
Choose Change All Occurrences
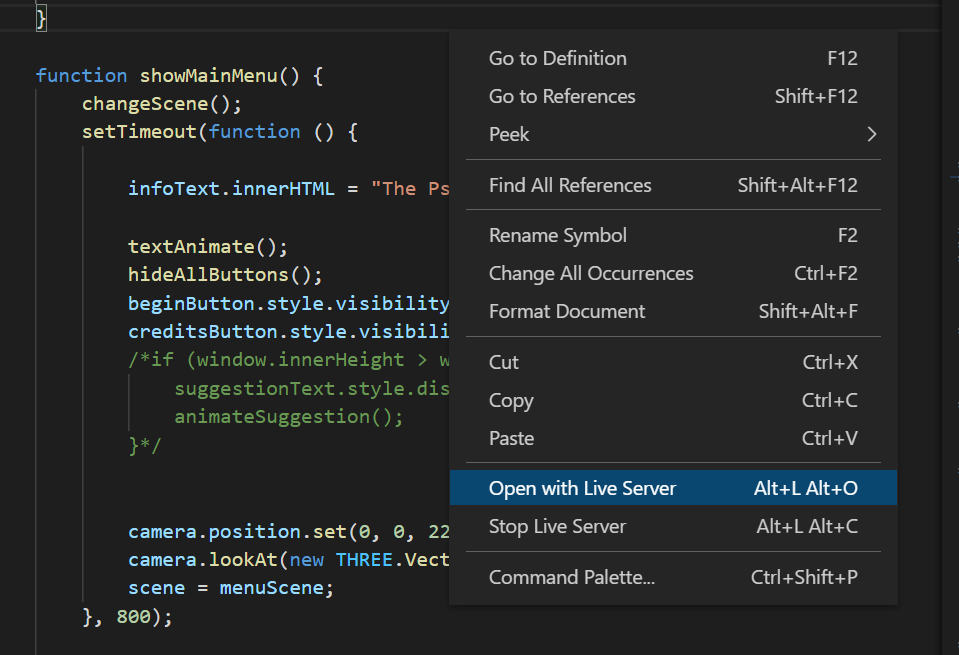point(673,273)
